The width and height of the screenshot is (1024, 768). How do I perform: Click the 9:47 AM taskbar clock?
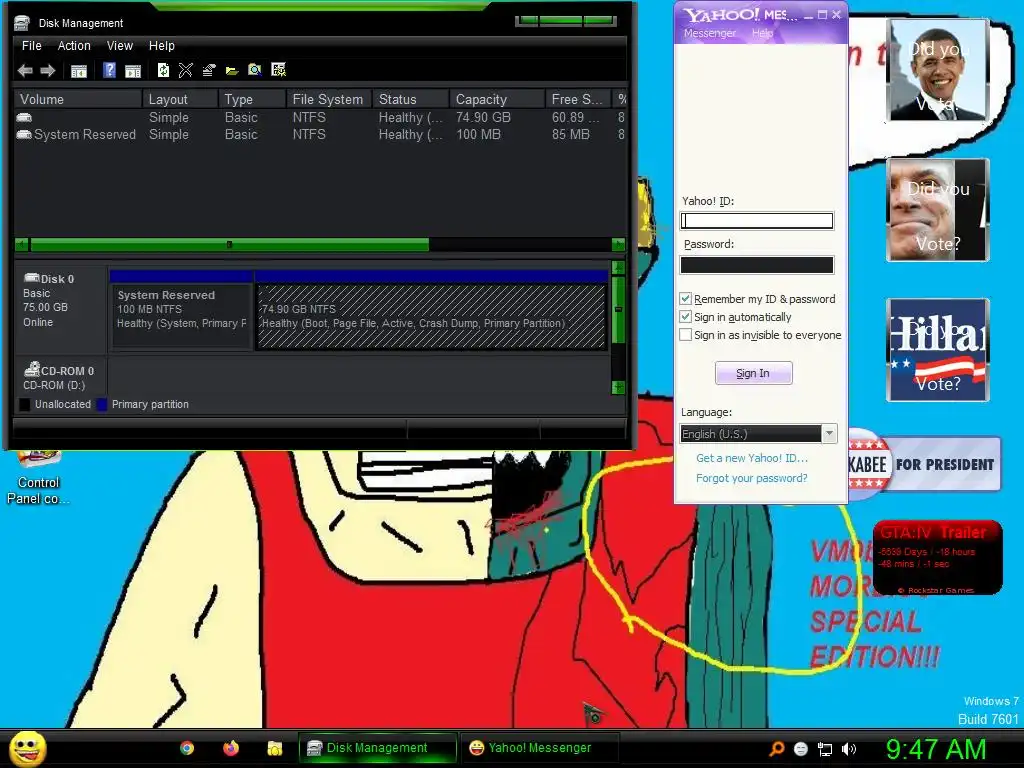pos(936,749)
